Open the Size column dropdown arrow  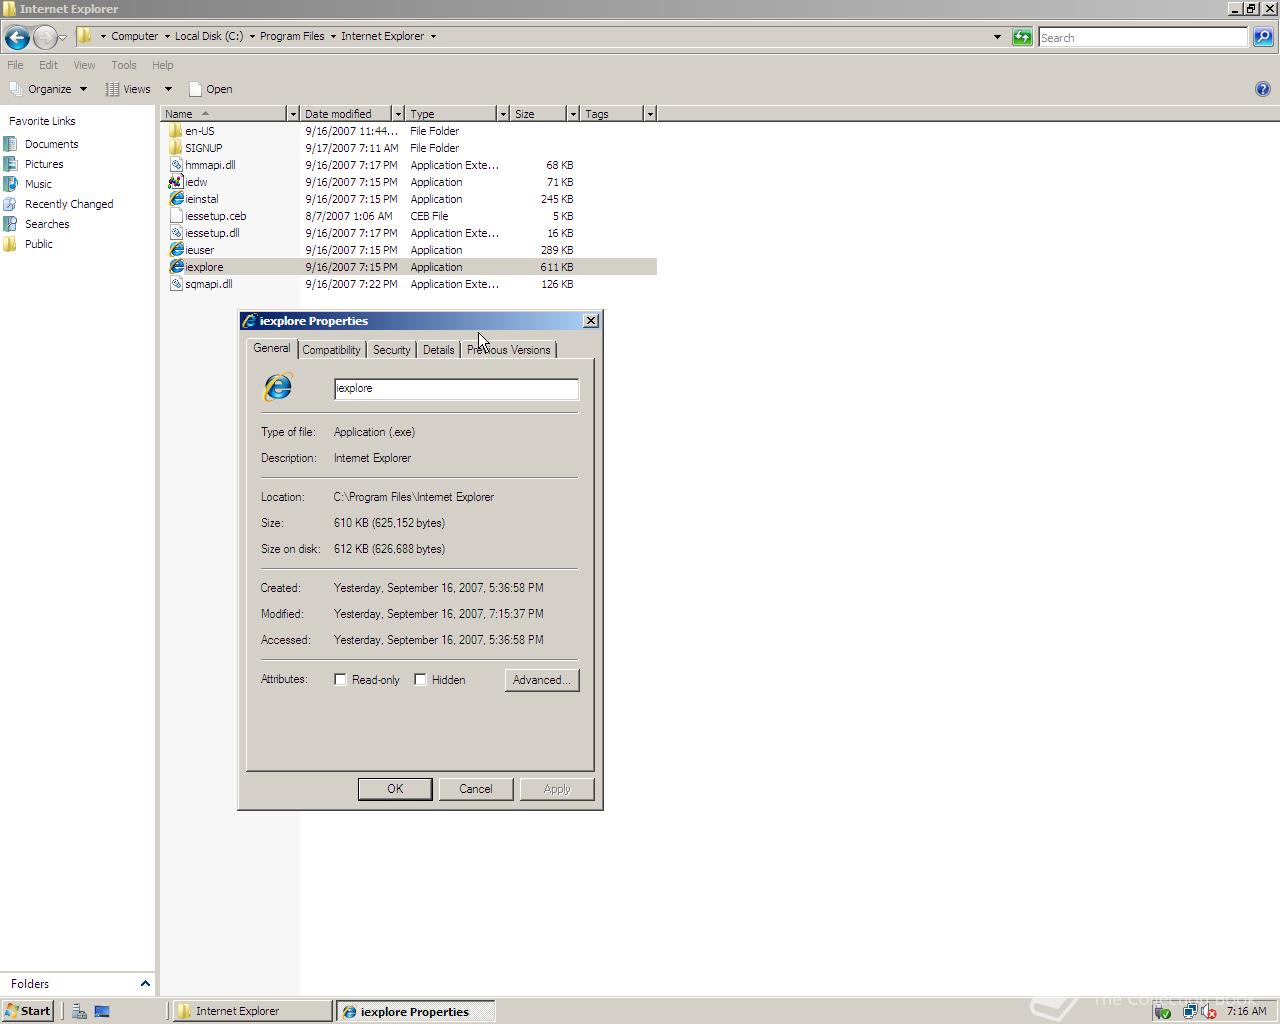click(x=572, y=114)
